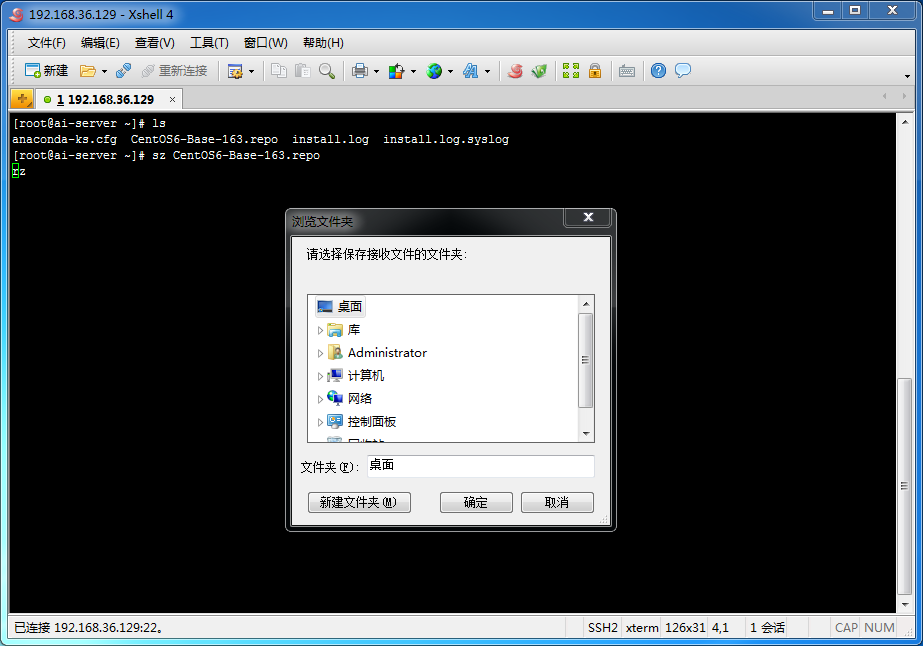Screen dimensions: 923x646
Task: Click the disconnect link icon
Action: click(124, 71)
